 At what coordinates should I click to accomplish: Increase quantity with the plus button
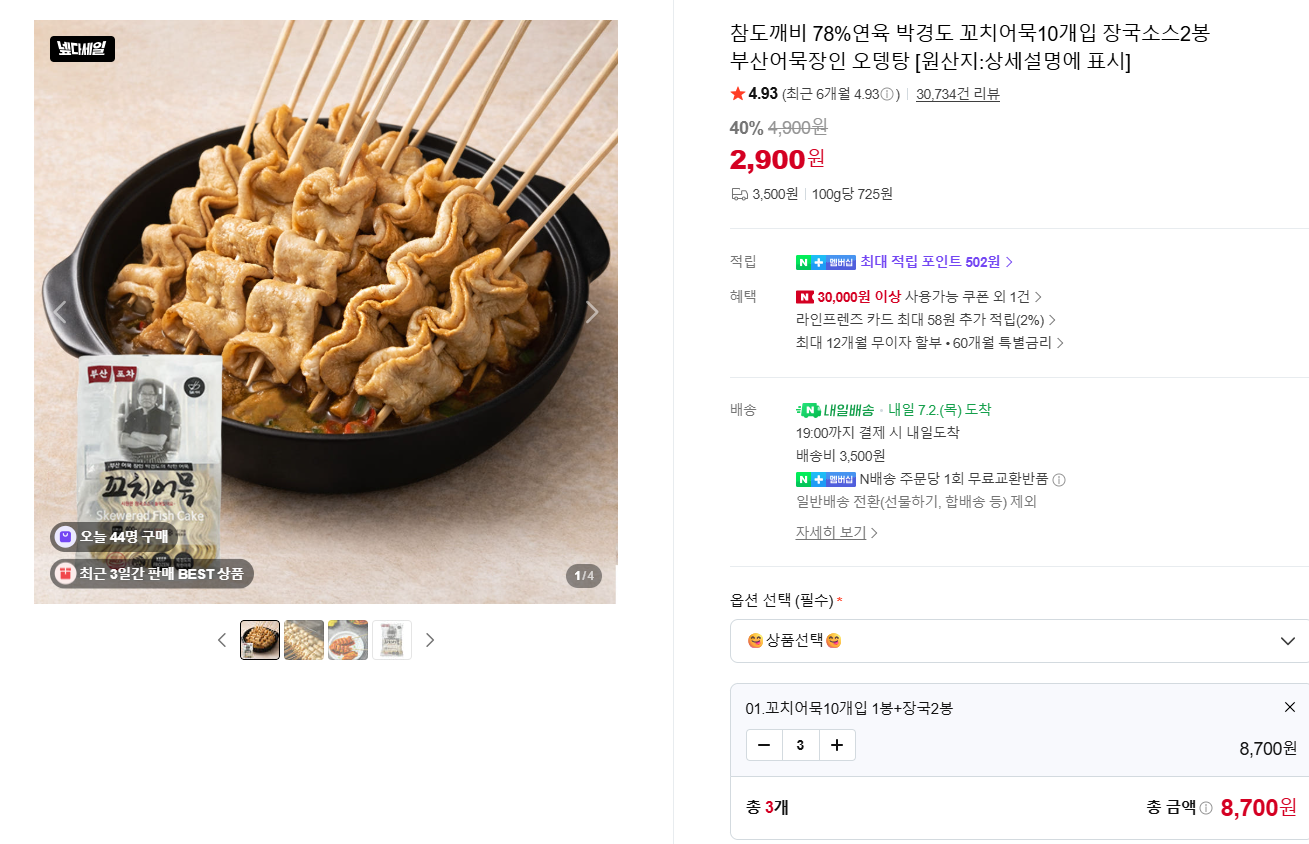click(x=837, y=745)
